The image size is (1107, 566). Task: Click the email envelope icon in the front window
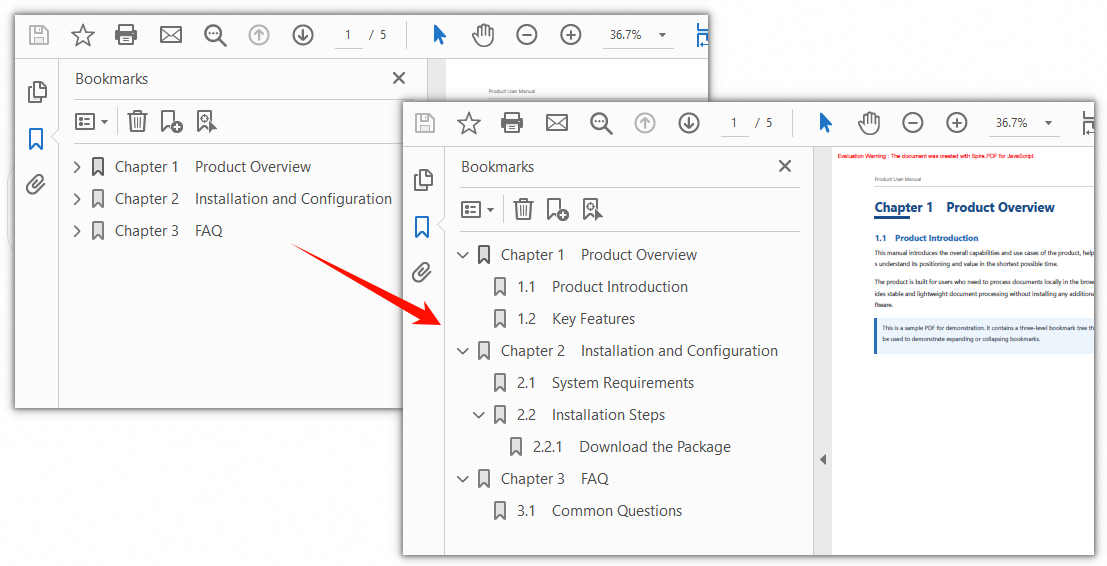pos(557,124)
